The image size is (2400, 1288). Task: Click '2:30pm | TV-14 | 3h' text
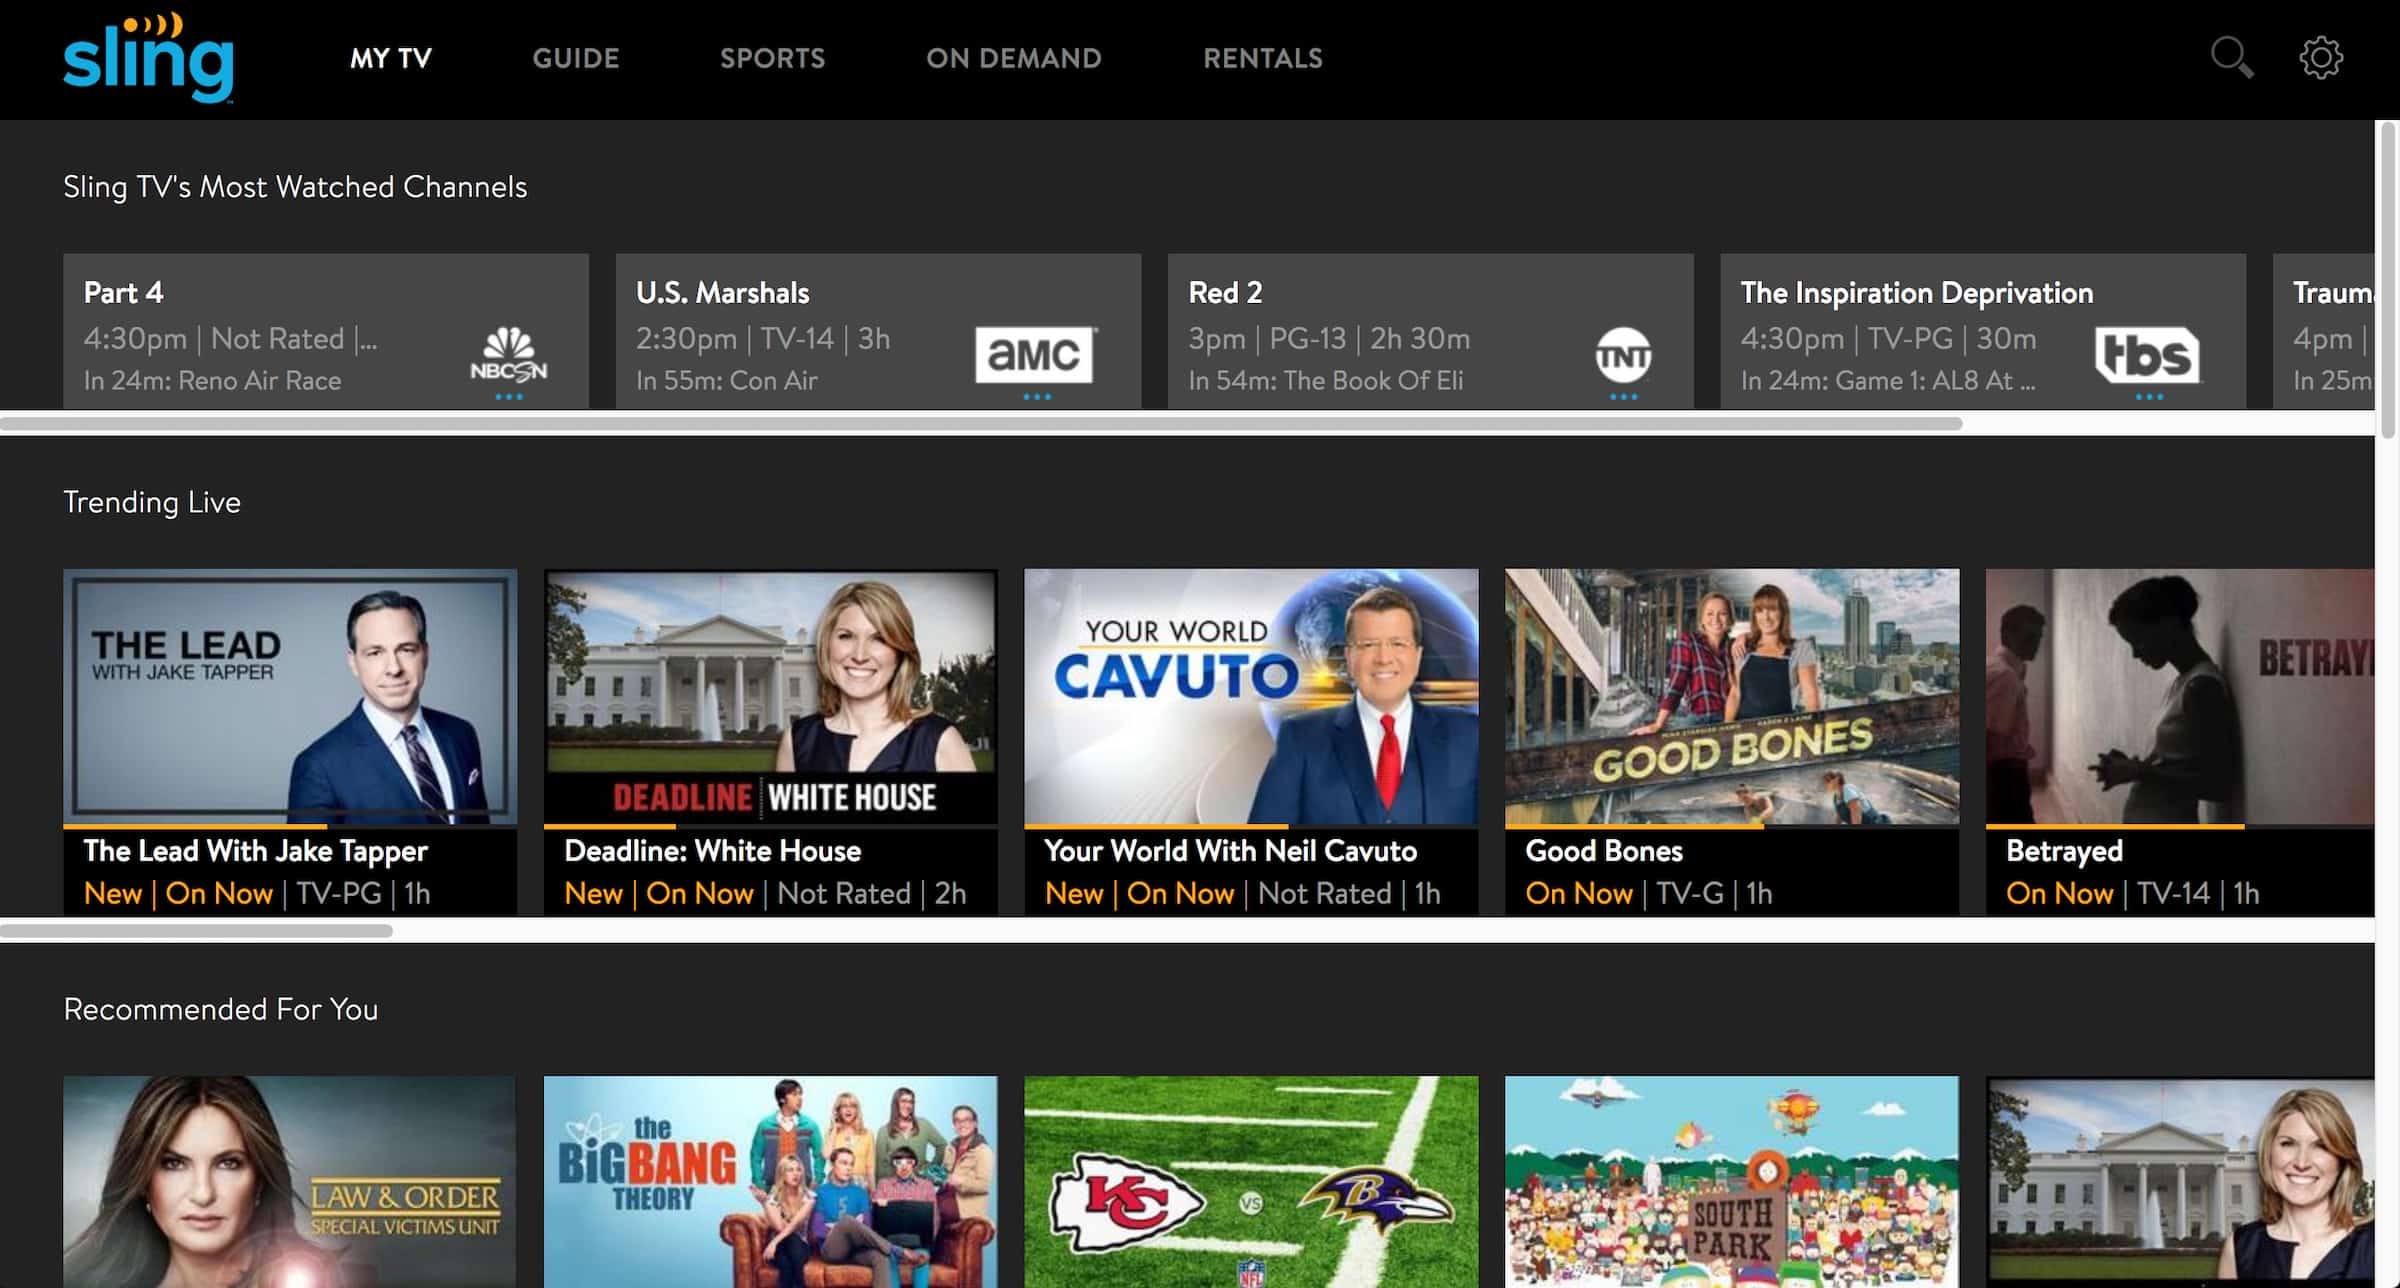(x=763, y=339)
